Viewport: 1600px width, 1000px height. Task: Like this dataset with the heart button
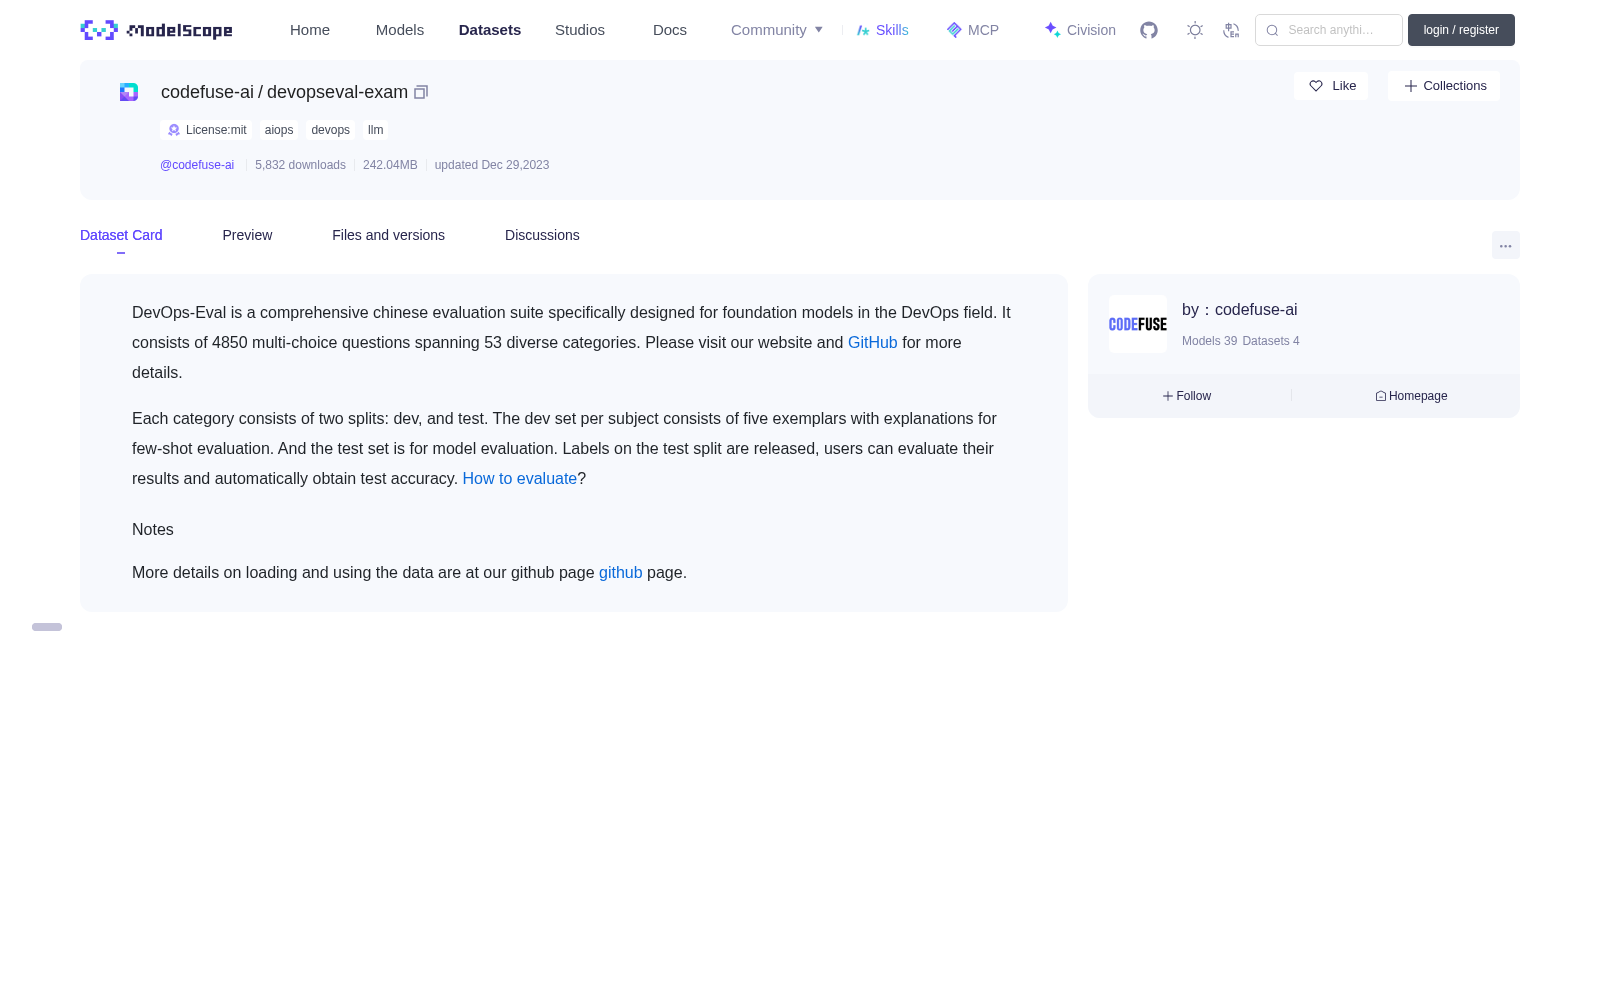pos(1331,86)
